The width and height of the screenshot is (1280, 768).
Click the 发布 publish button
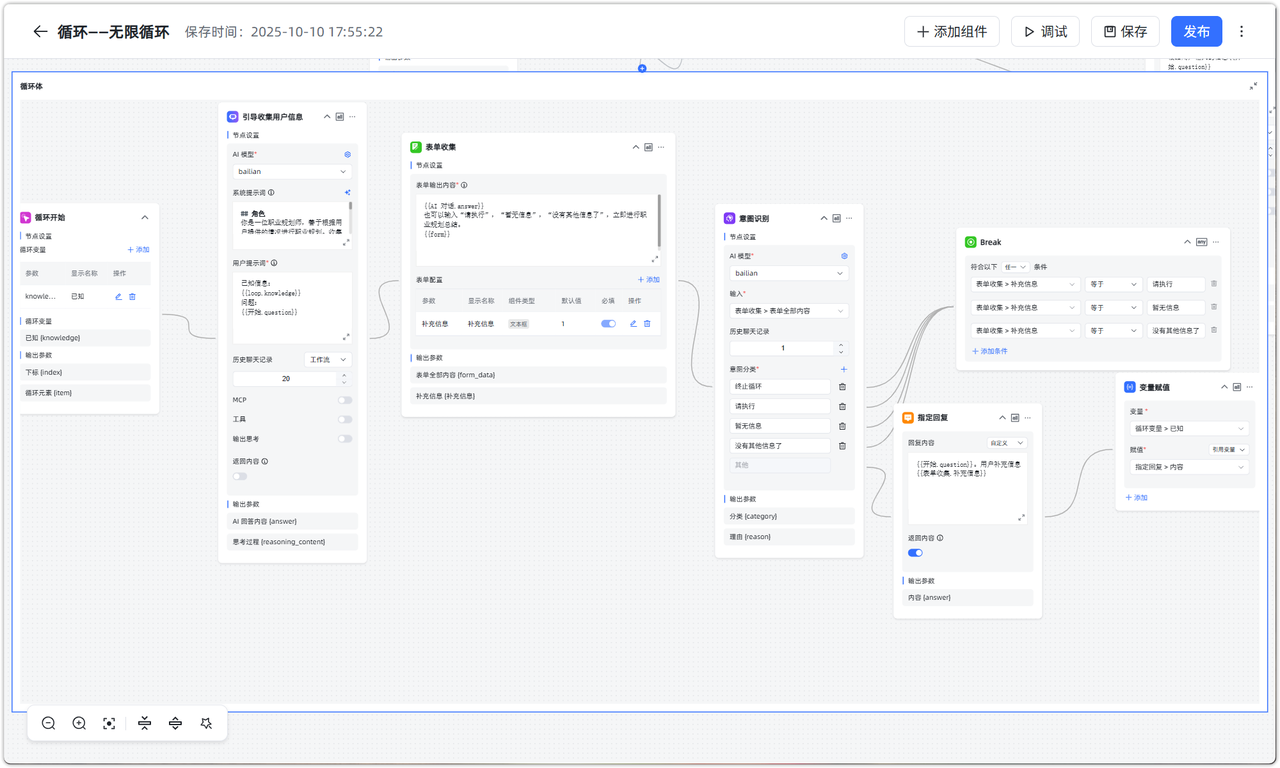coord(1196,32)
